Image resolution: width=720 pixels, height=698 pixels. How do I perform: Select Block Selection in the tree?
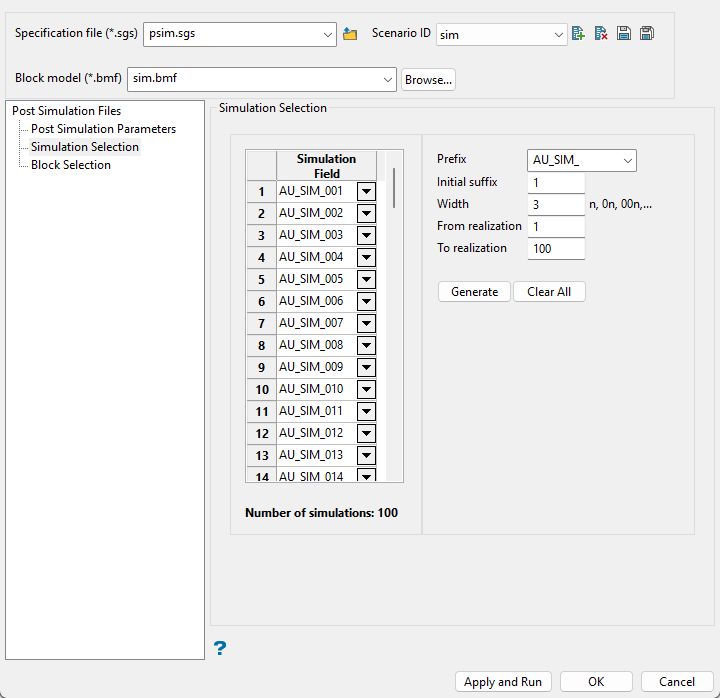(70, 165)
